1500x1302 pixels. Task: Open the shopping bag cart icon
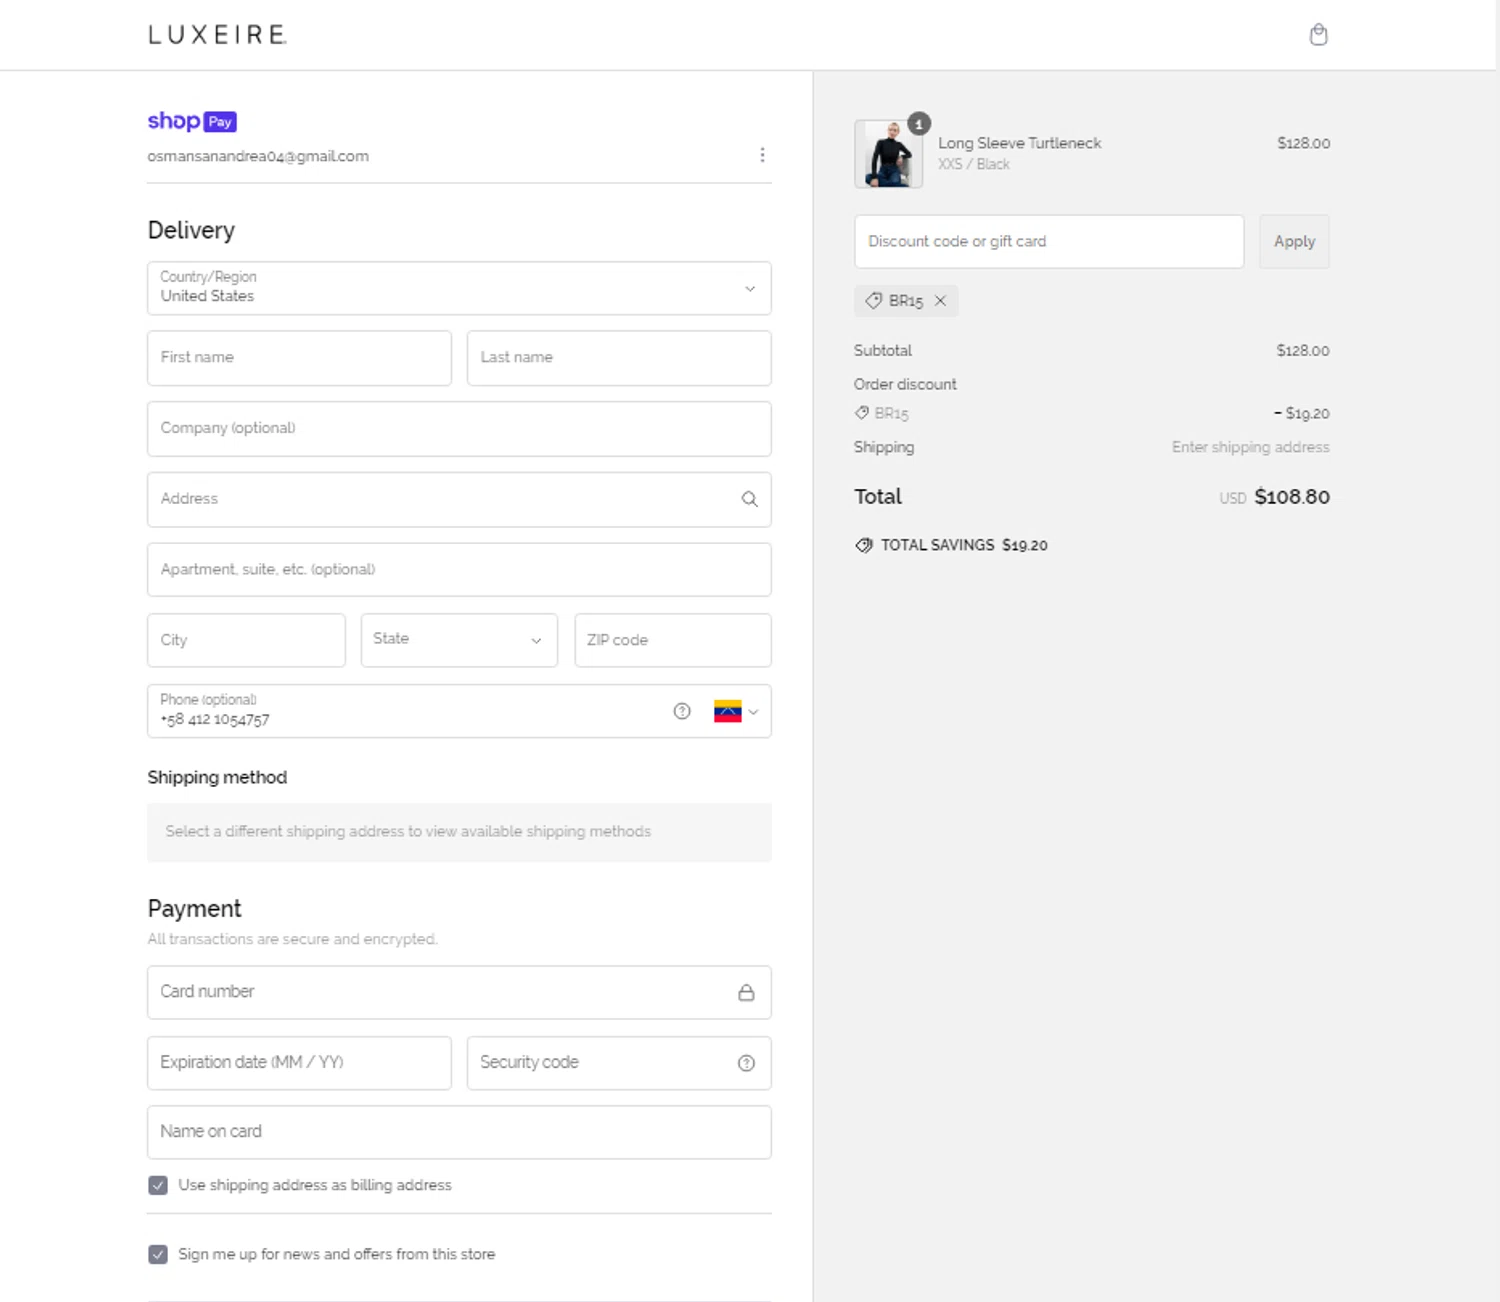pos(1318,35)
